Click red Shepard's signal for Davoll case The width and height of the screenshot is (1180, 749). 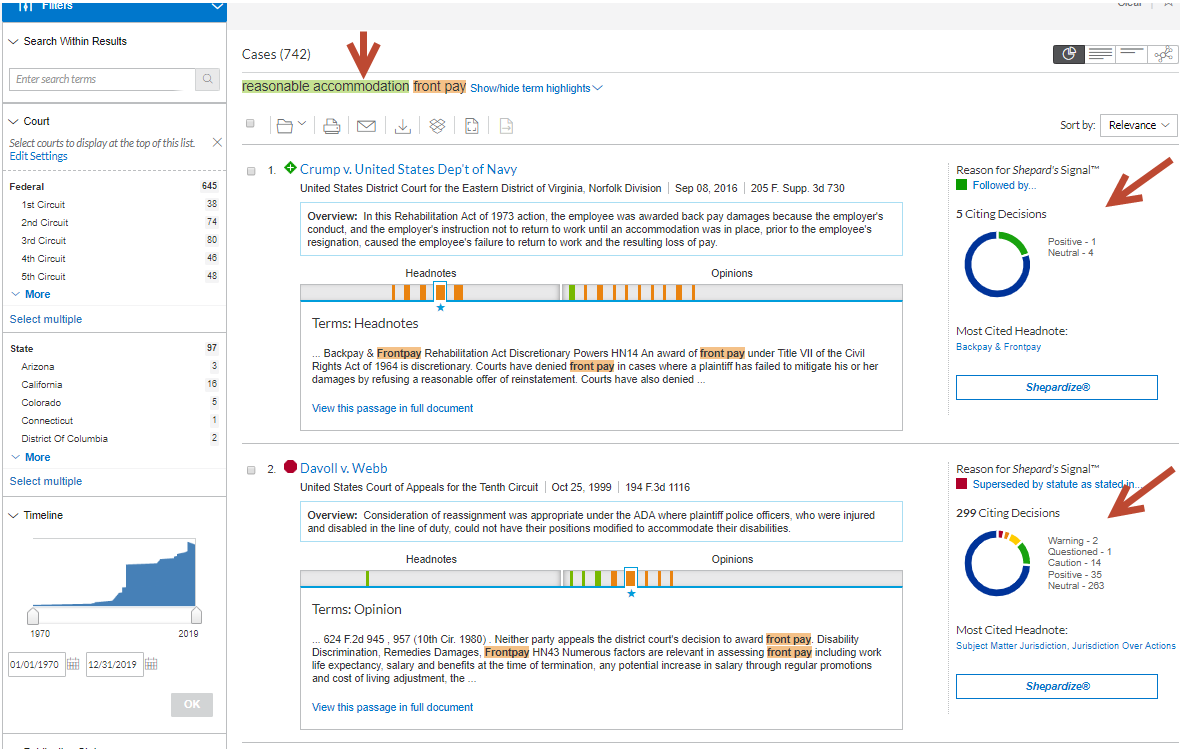290,467
